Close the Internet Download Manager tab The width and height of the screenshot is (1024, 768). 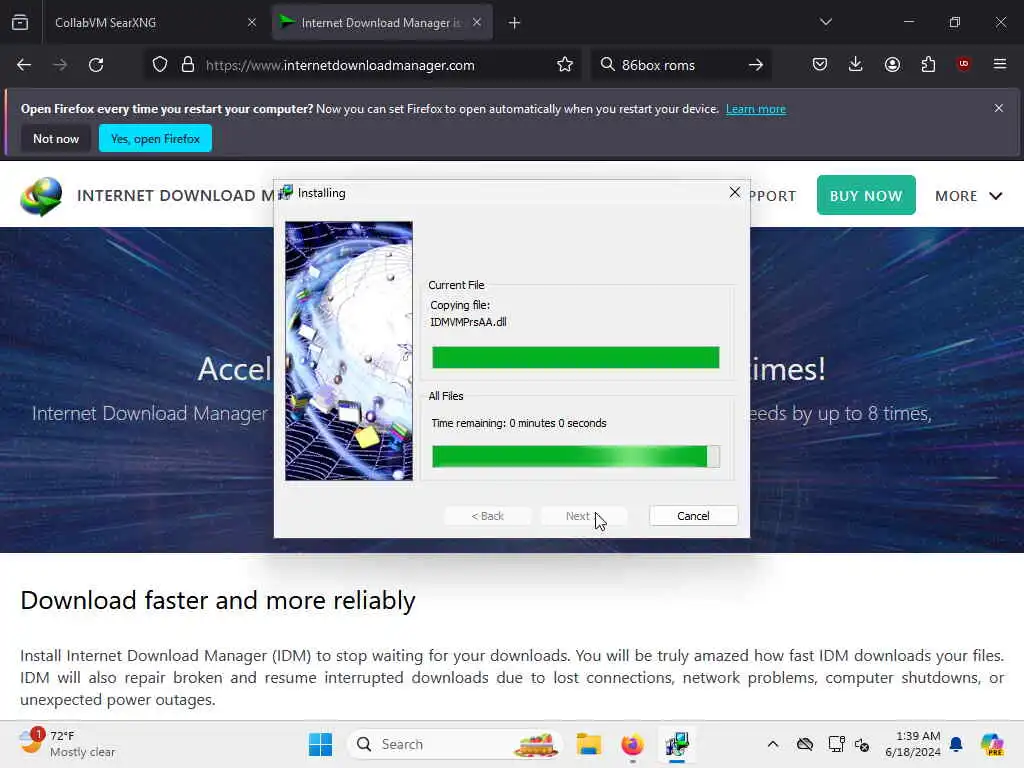click(477, 22)
